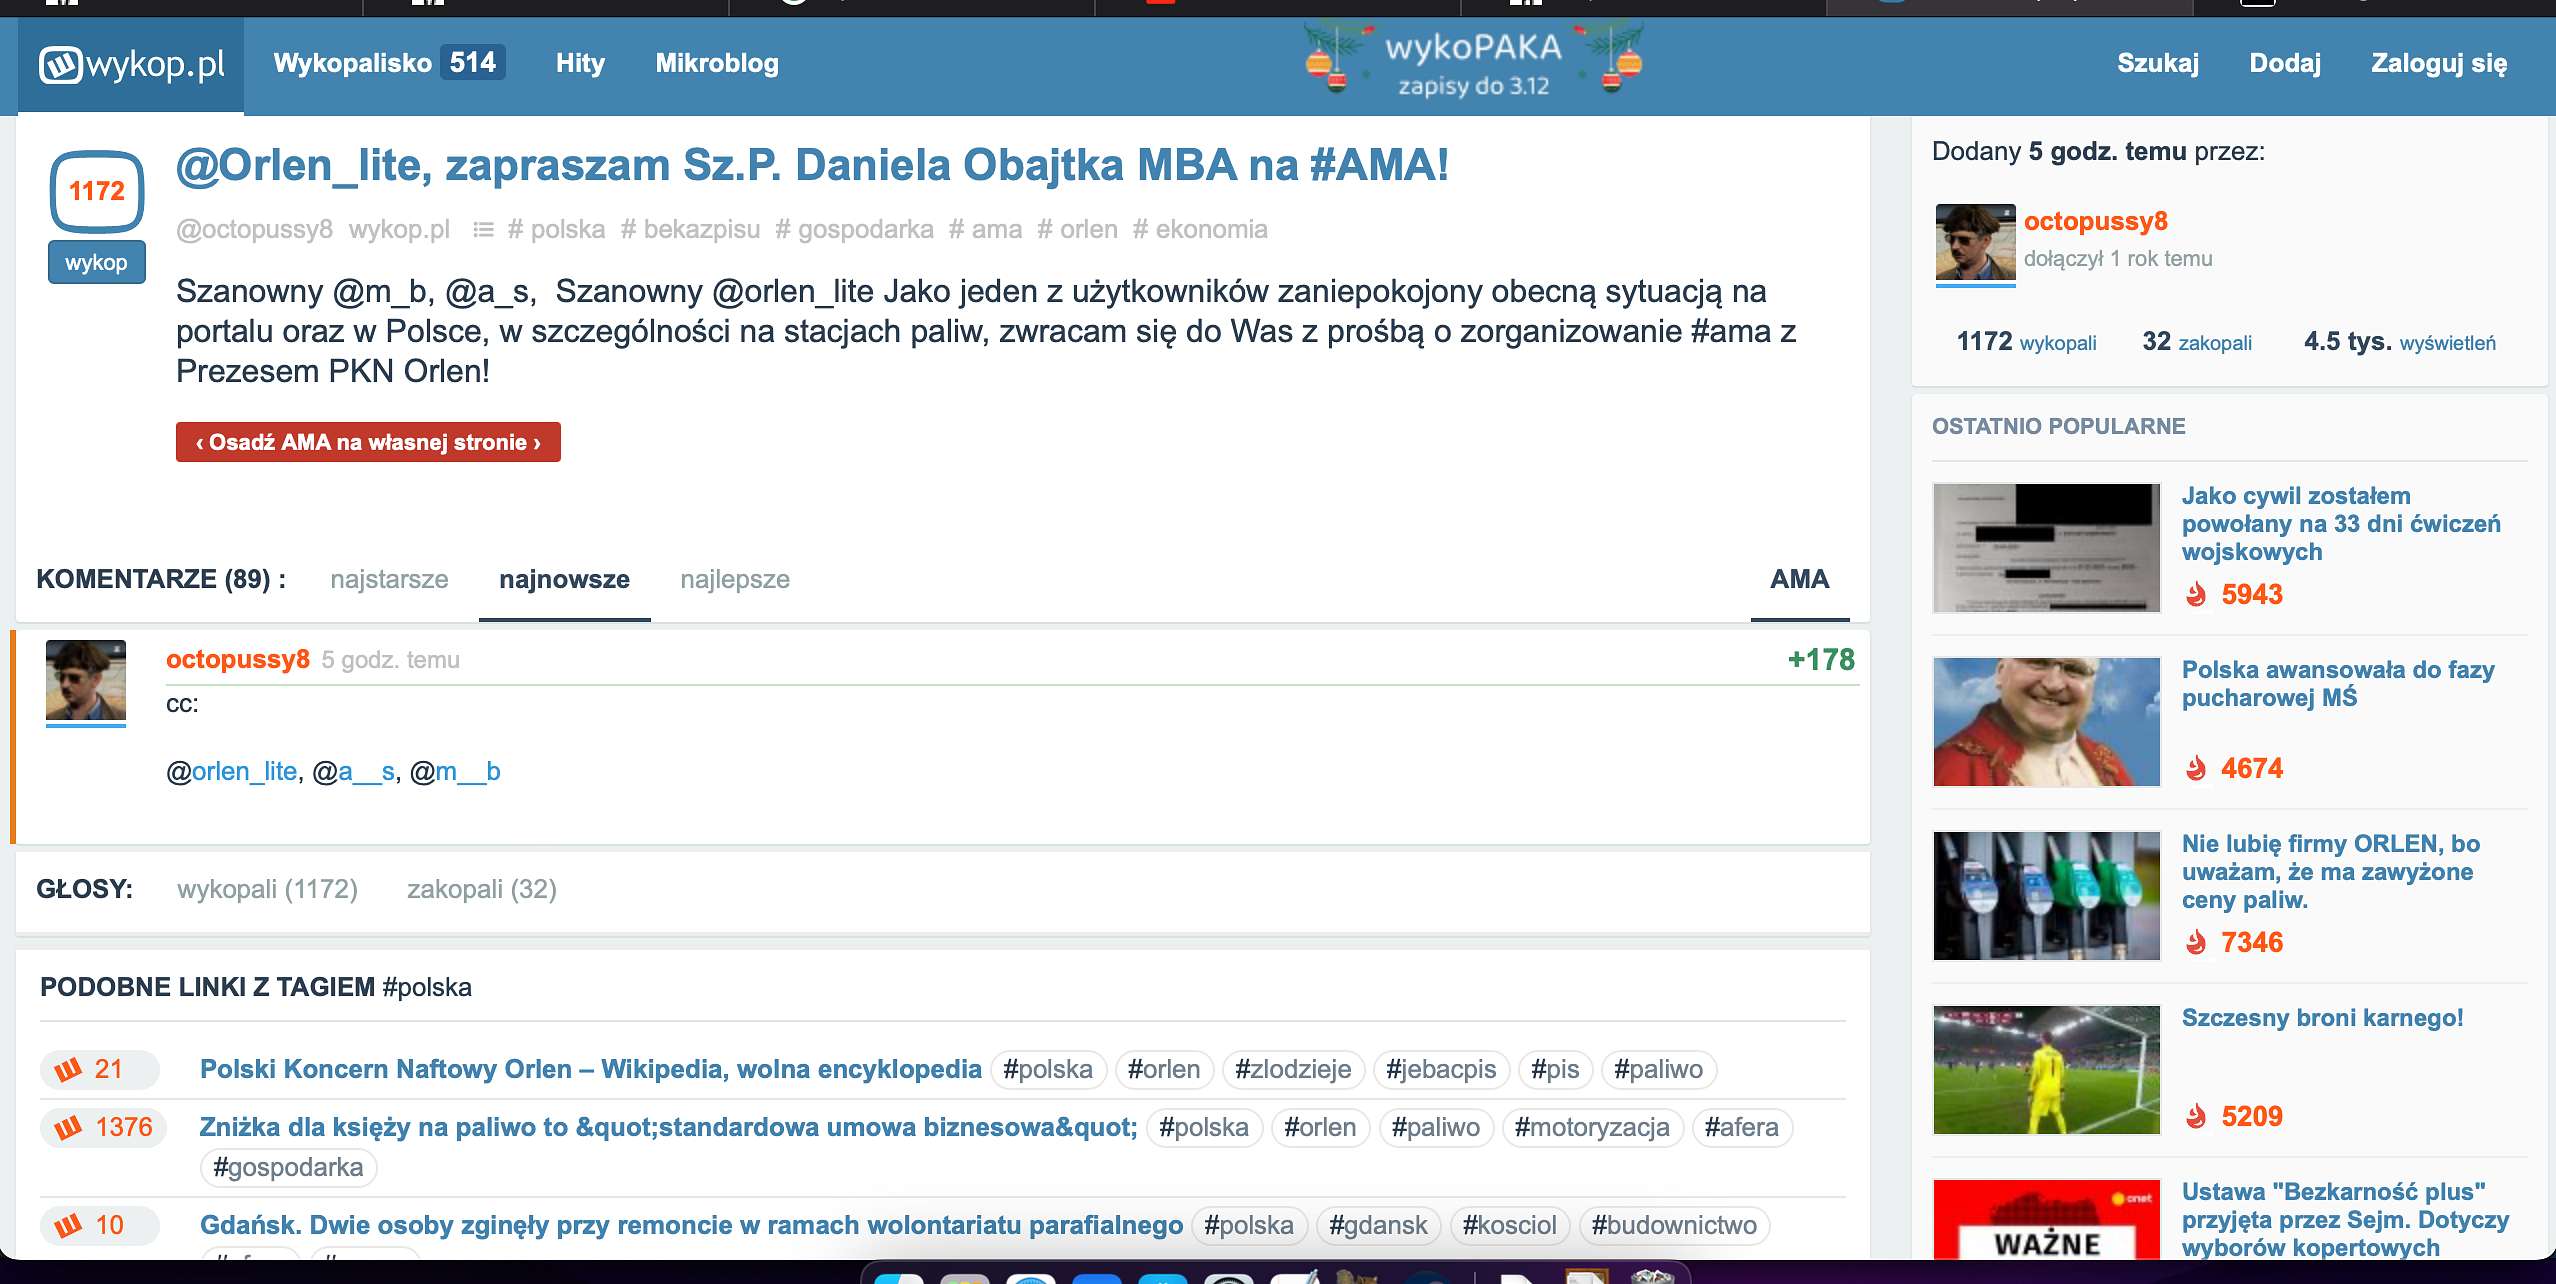
Task: Click flame icon next to 5943
Action: point(2196,594)
